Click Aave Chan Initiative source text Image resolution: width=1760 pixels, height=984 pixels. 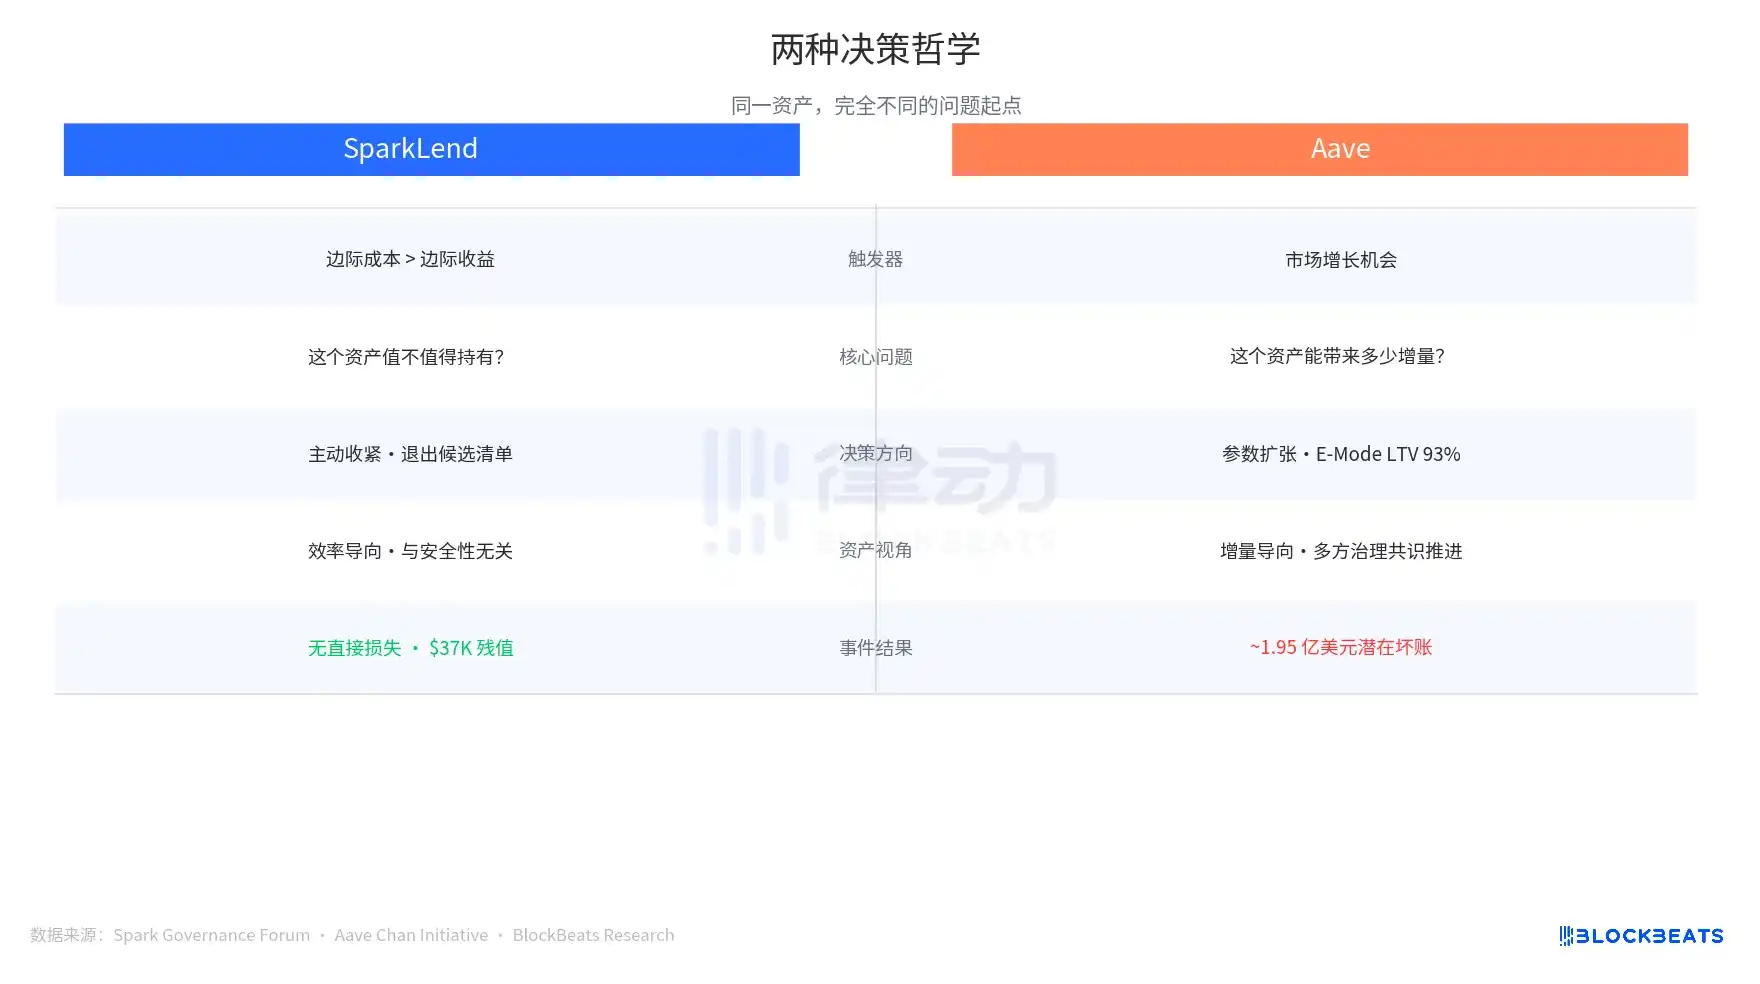(x=411, y=935)
